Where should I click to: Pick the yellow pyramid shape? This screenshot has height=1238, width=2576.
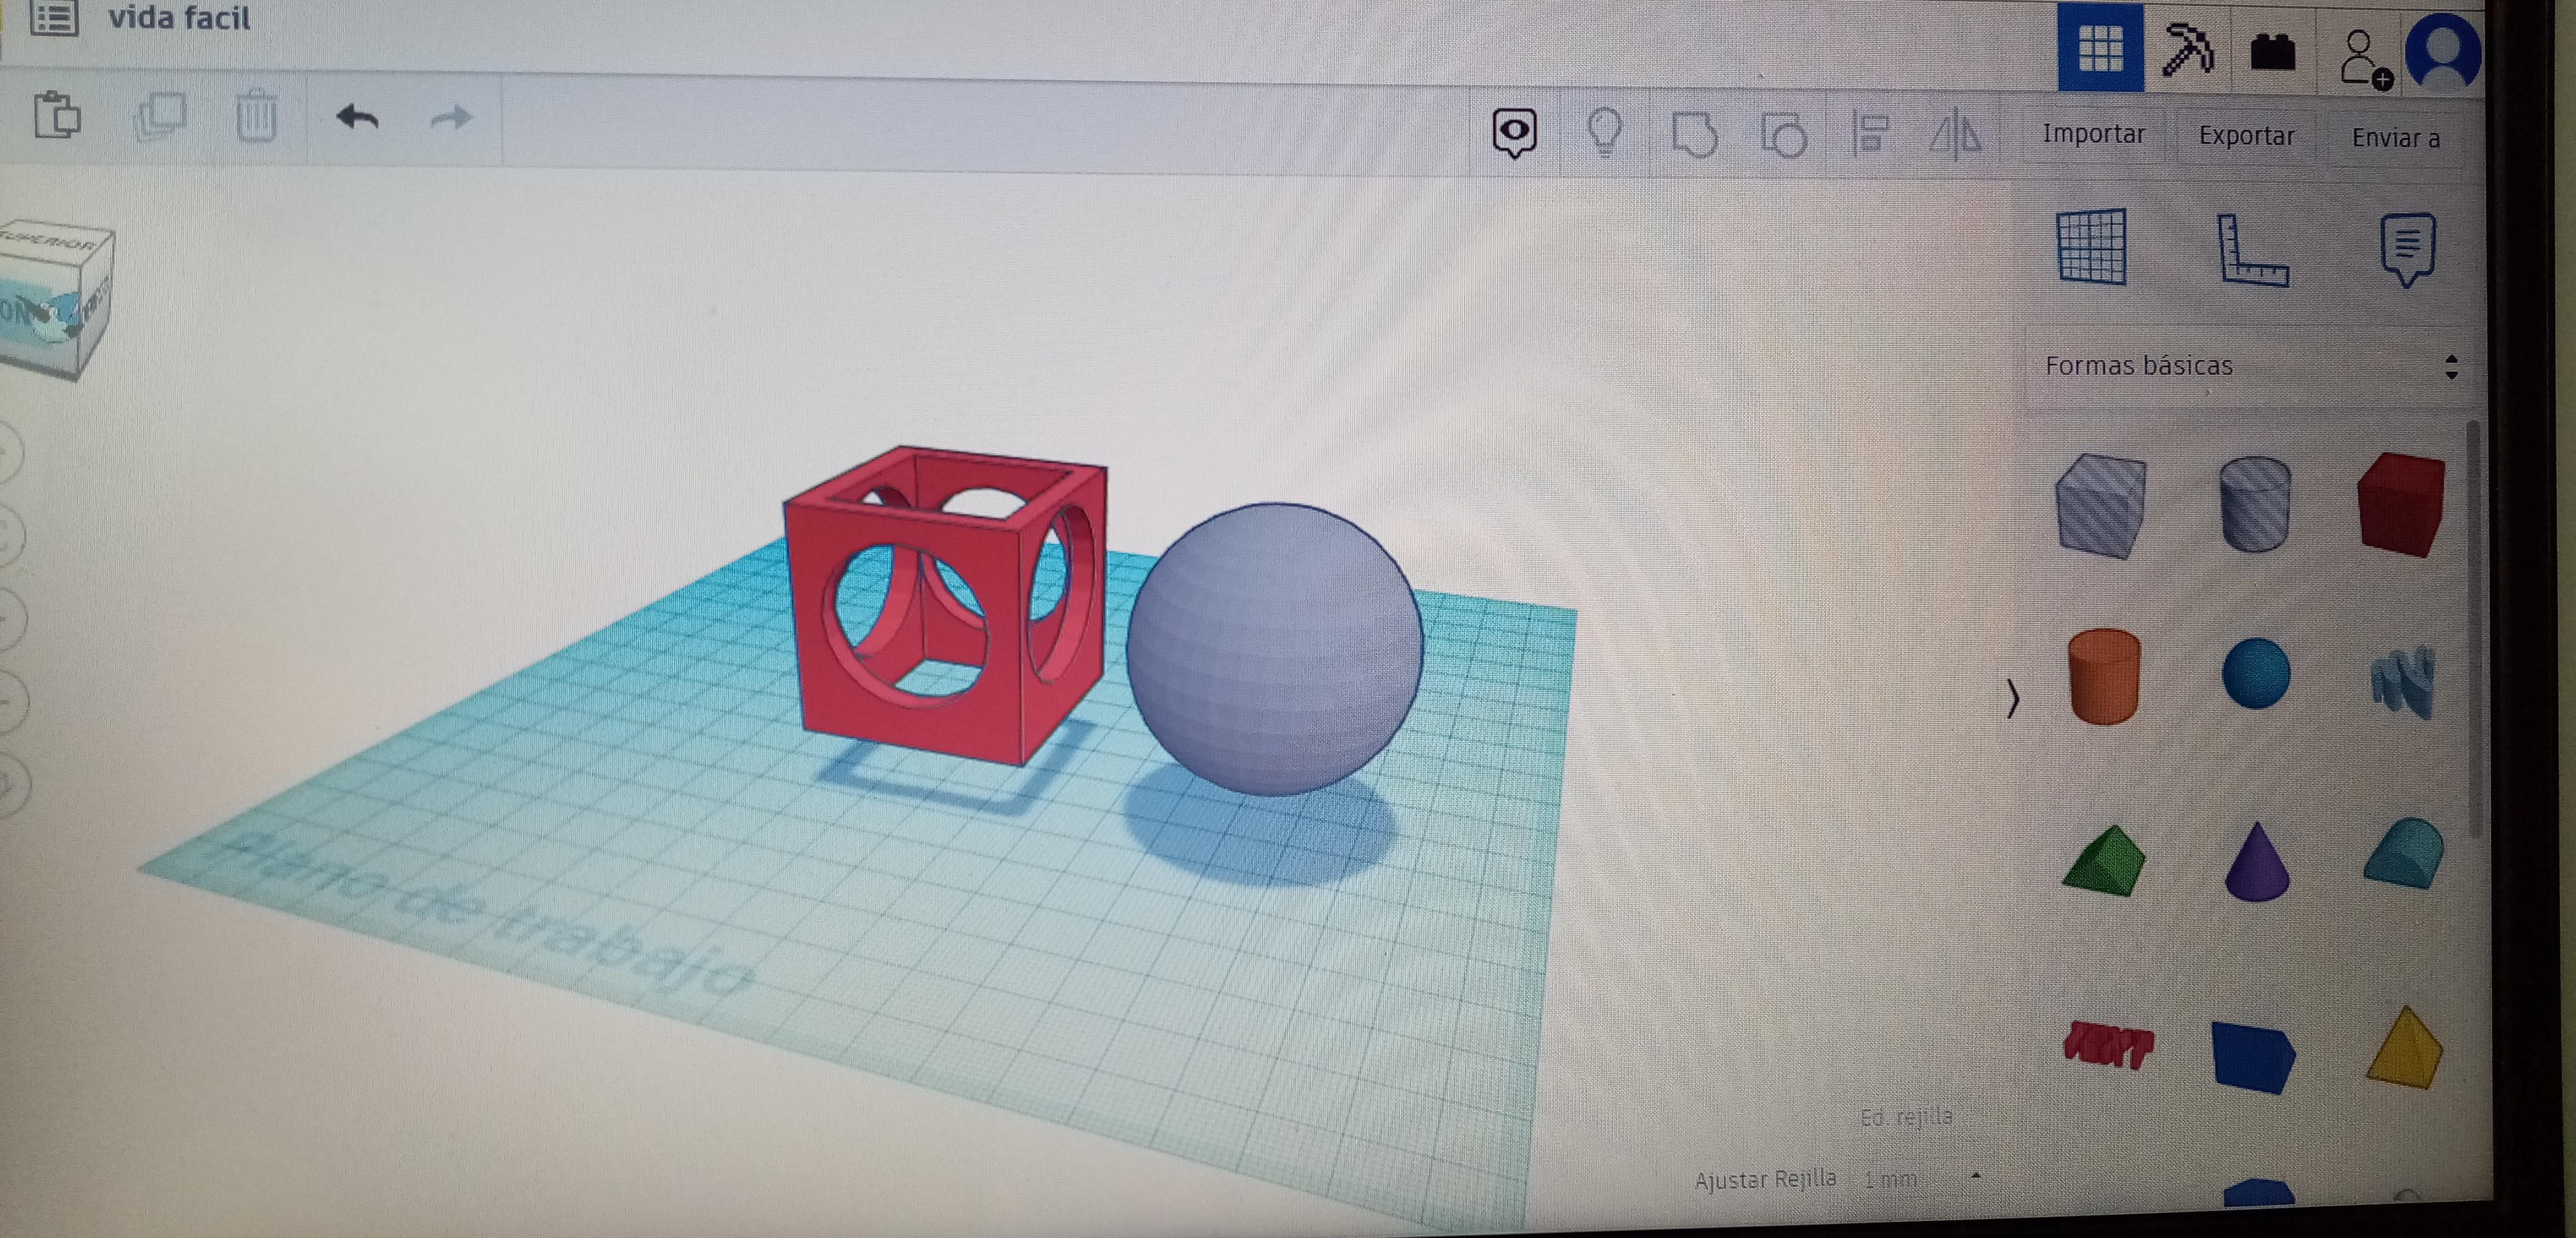[2405, 1048]
